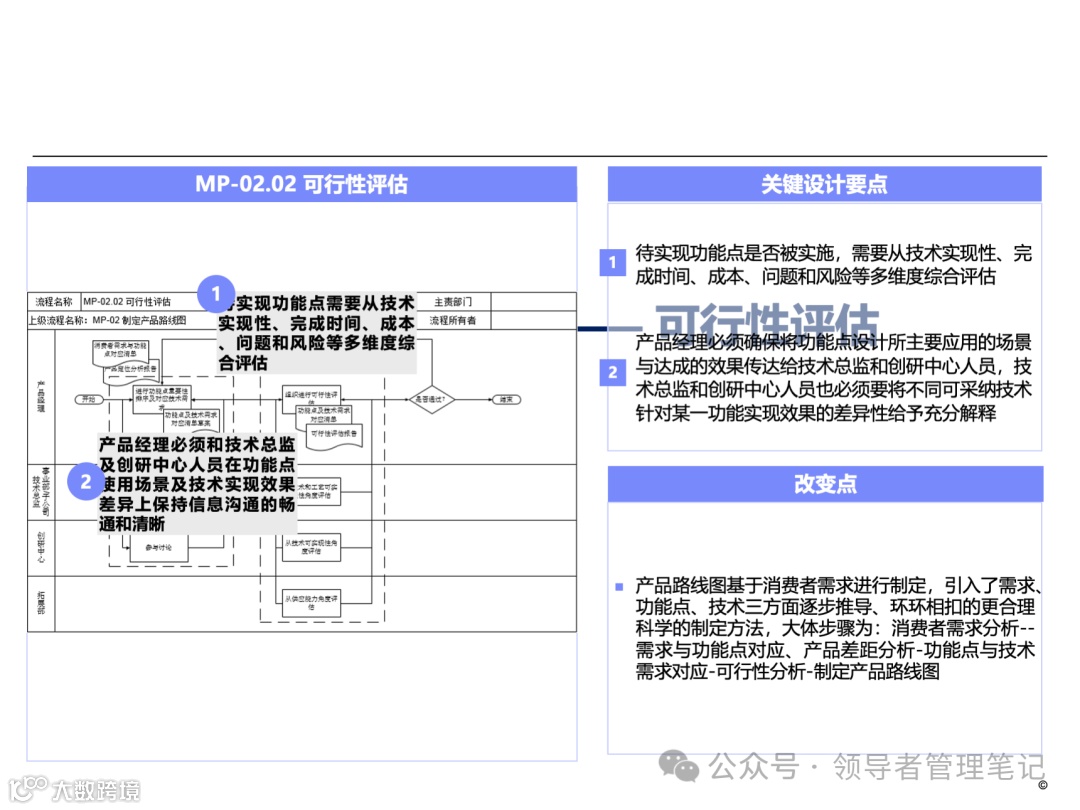The width and height of the screenshot is (1080, 810).
Task: Click the '从供应能力角度评估' process box
Action: [311, 603]
